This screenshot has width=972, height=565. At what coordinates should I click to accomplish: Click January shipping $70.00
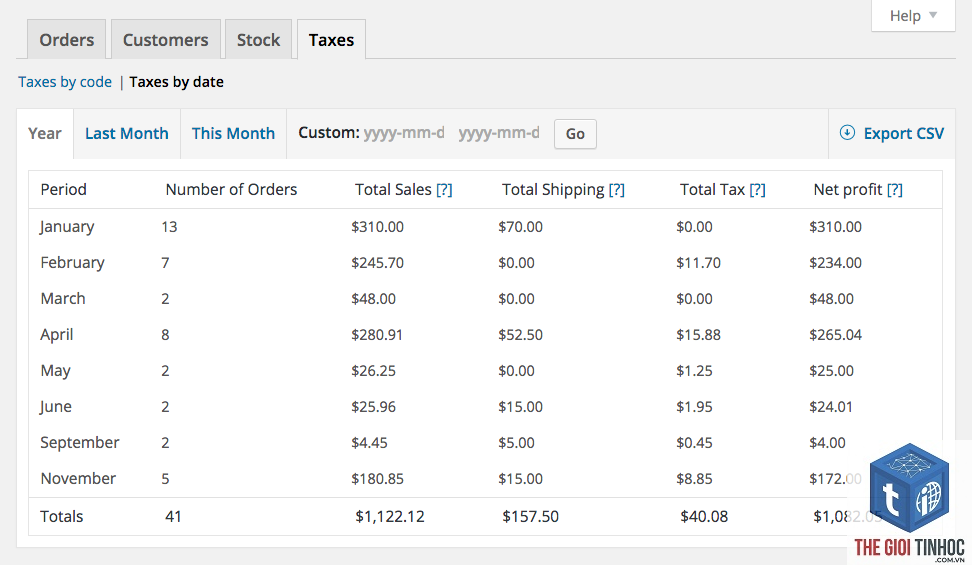(x=520, y=227)
